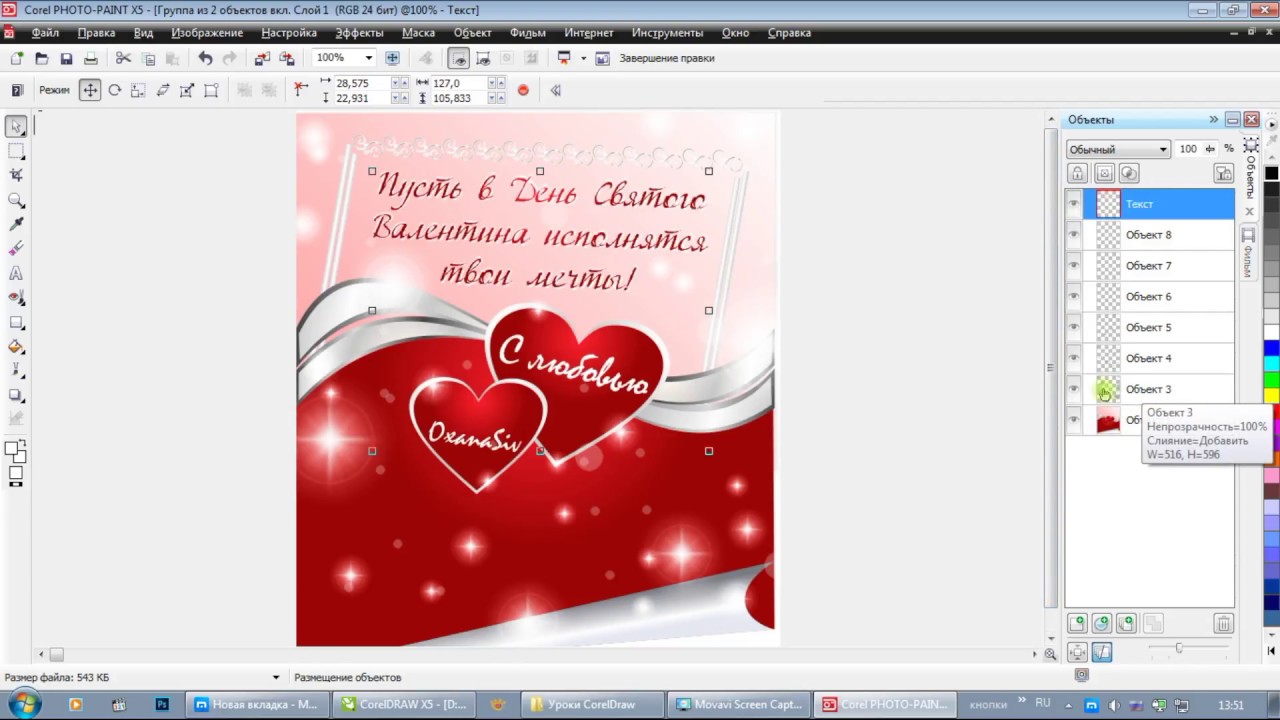1280x720 pixels.
Task: Collapse property bar double-arrow button
Action: pos(555,90)
